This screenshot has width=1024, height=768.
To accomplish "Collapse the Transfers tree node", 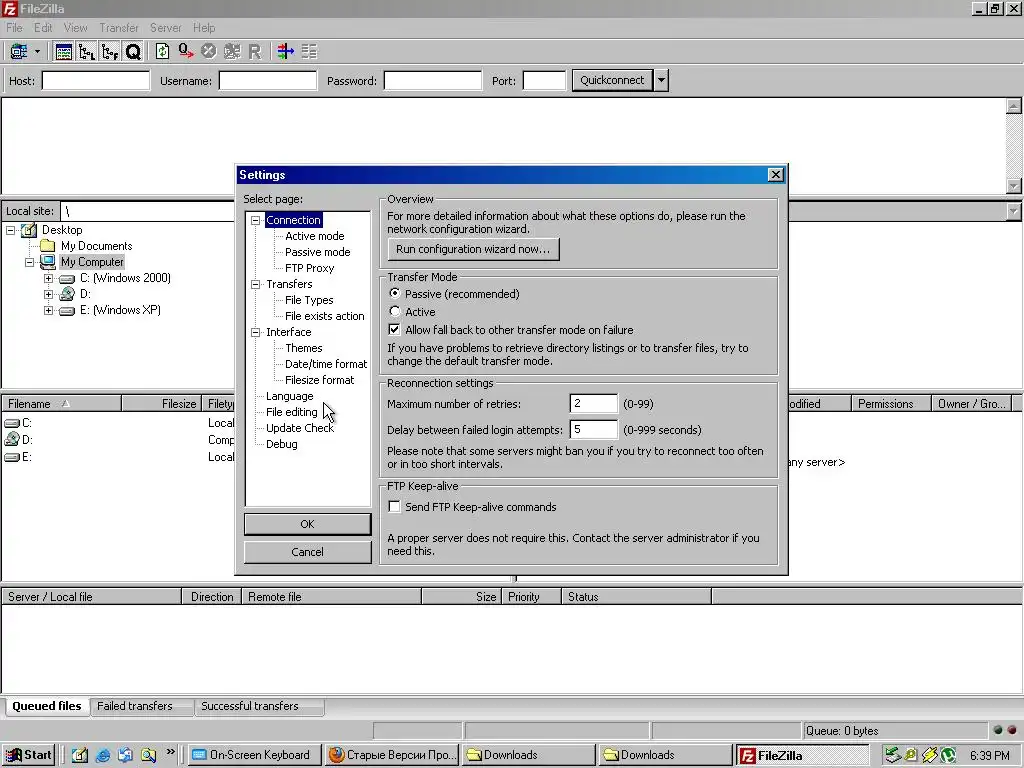I will tap(256, 284).
